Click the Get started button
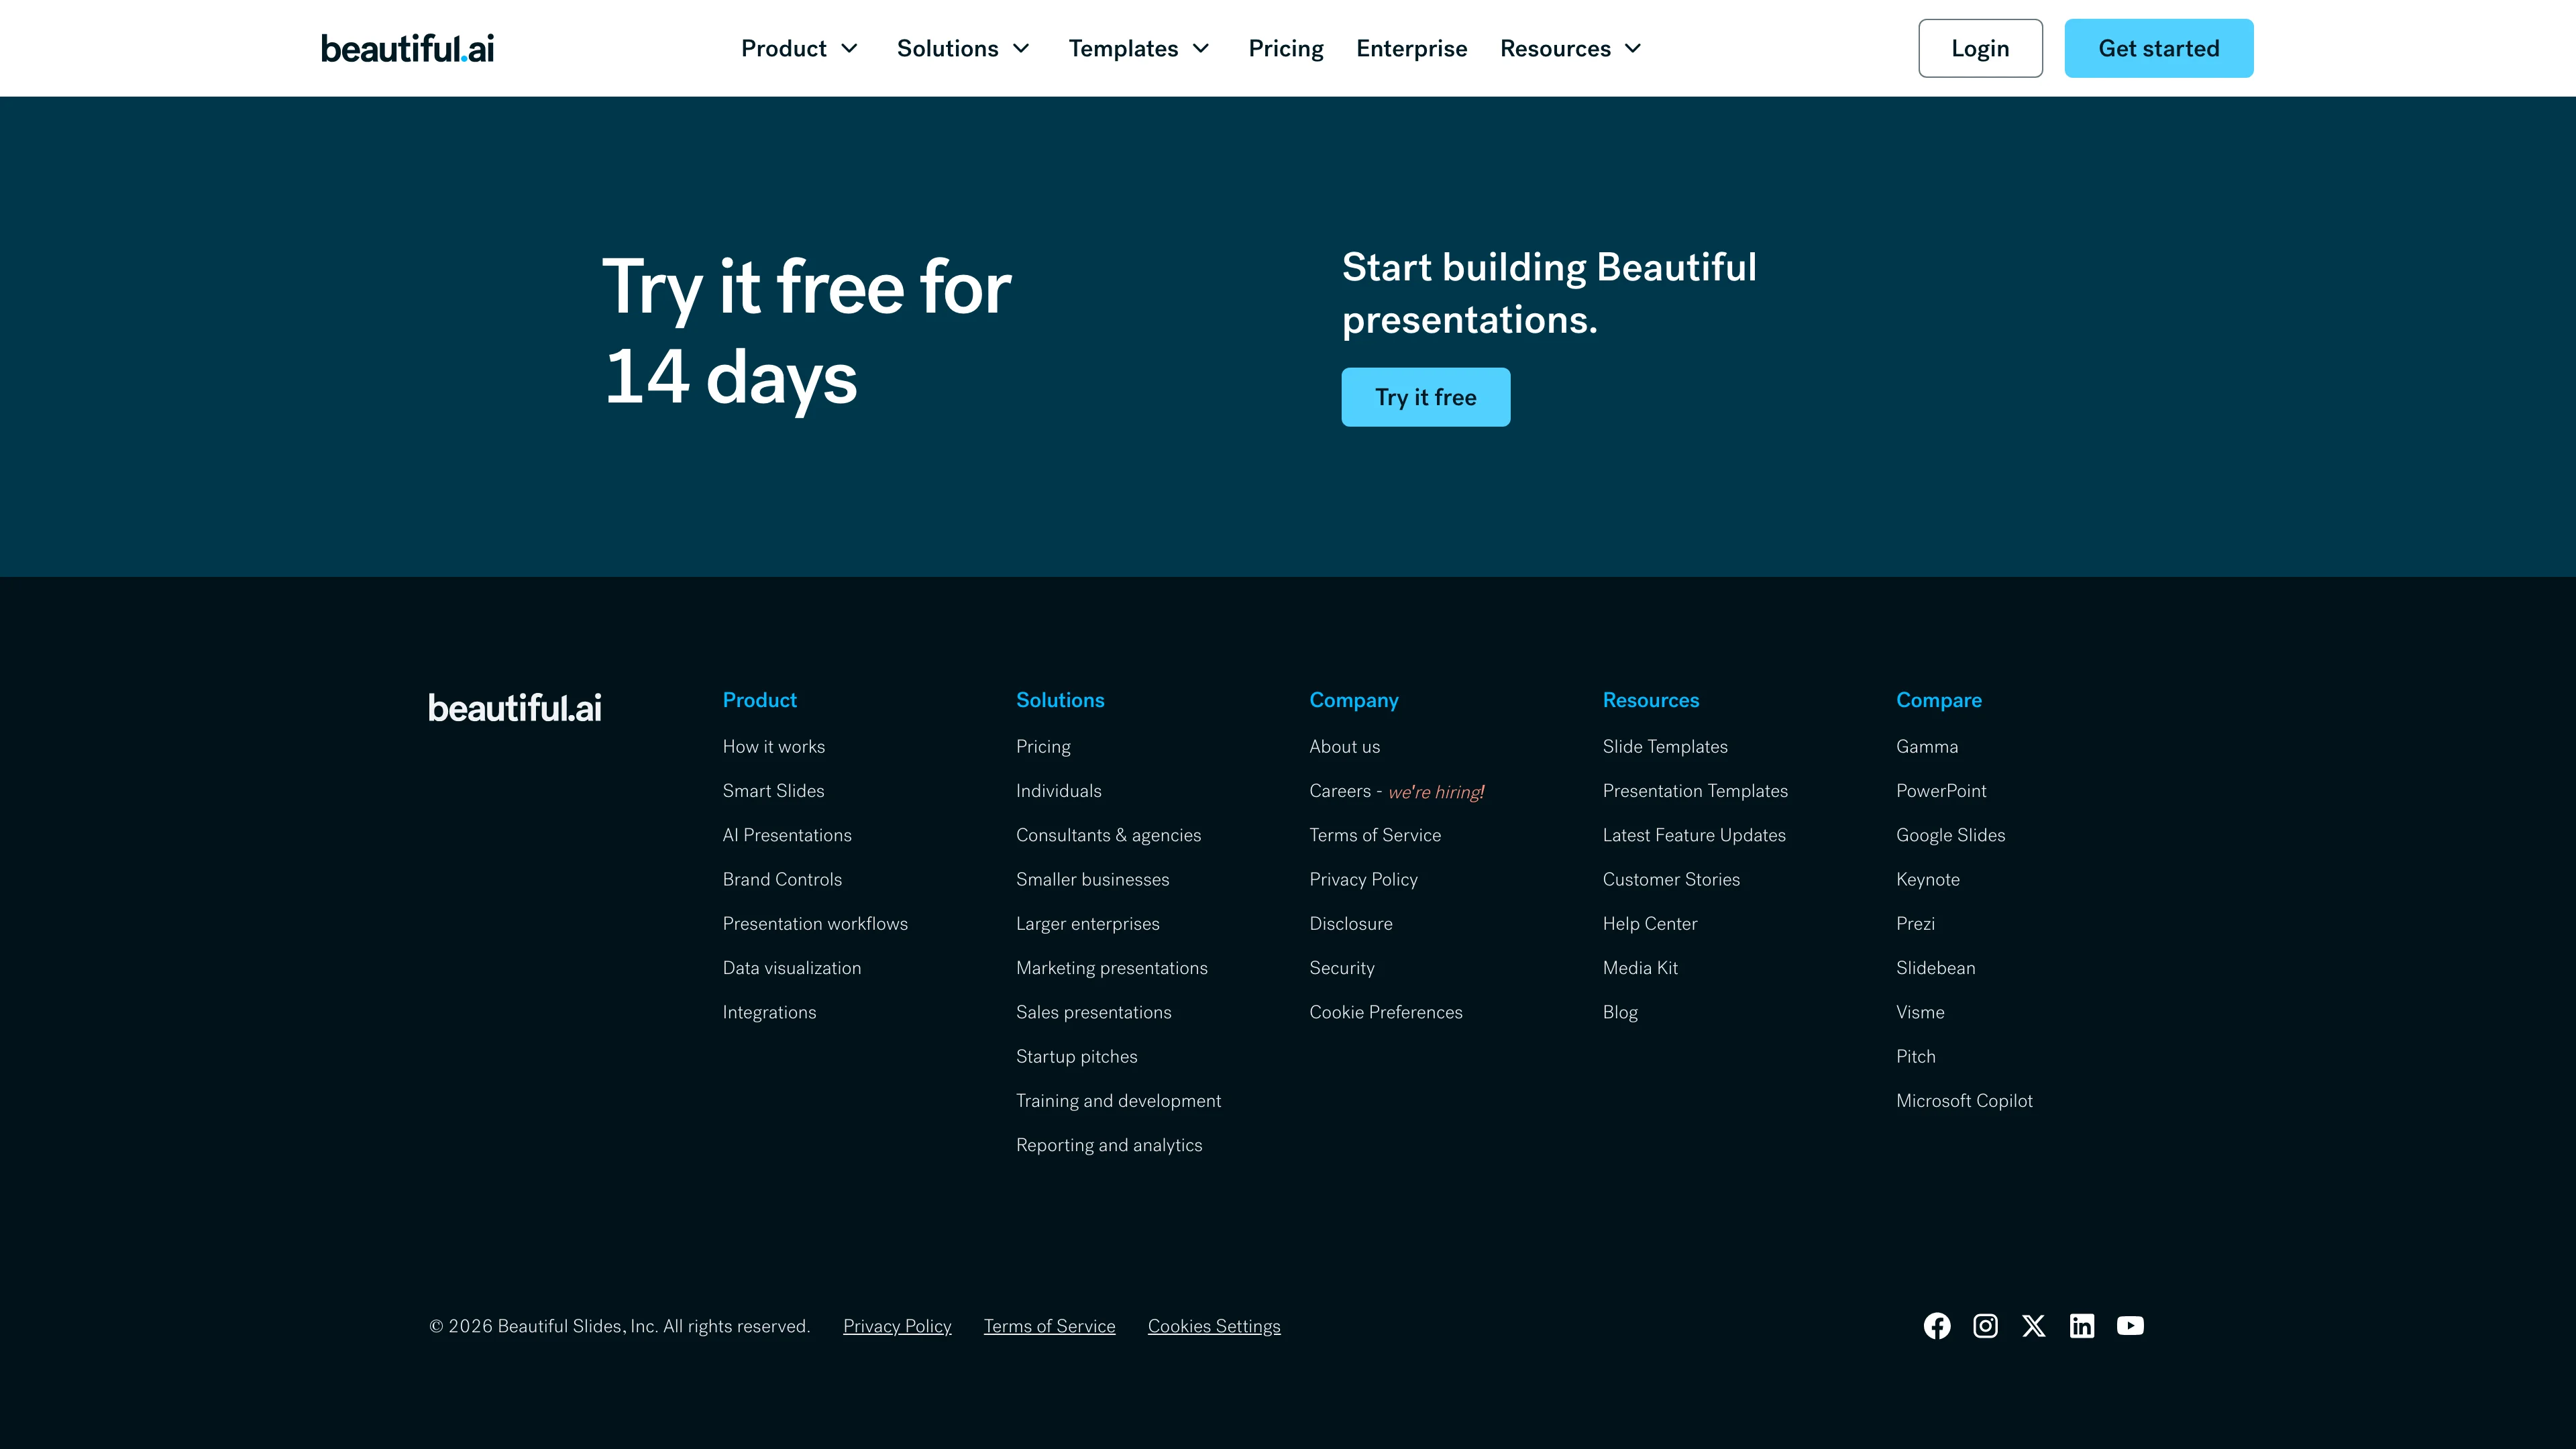The image size is (2576, 1449). [x=2159, y=48]
